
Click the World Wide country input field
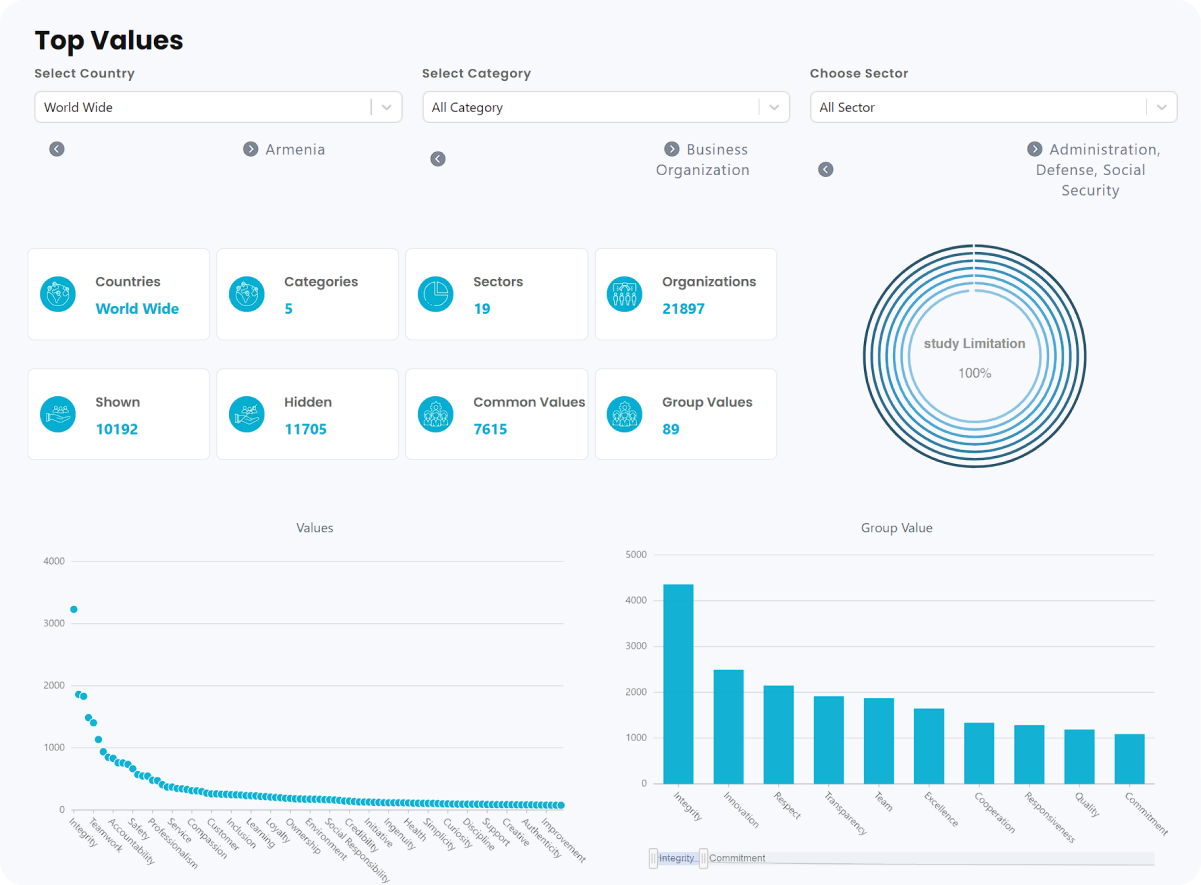click(x=202, y=107)
